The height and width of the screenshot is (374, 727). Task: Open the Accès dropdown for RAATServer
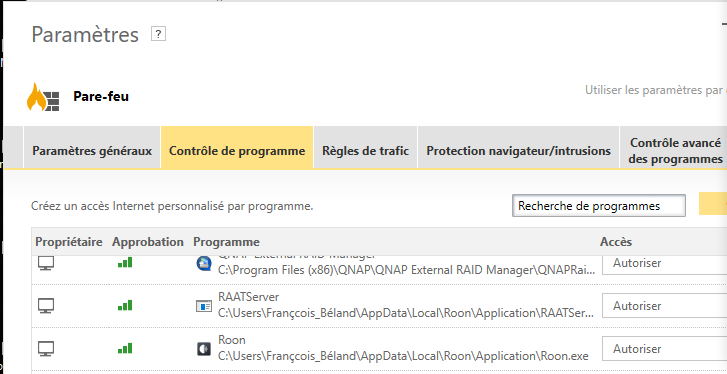coord(664,306)
